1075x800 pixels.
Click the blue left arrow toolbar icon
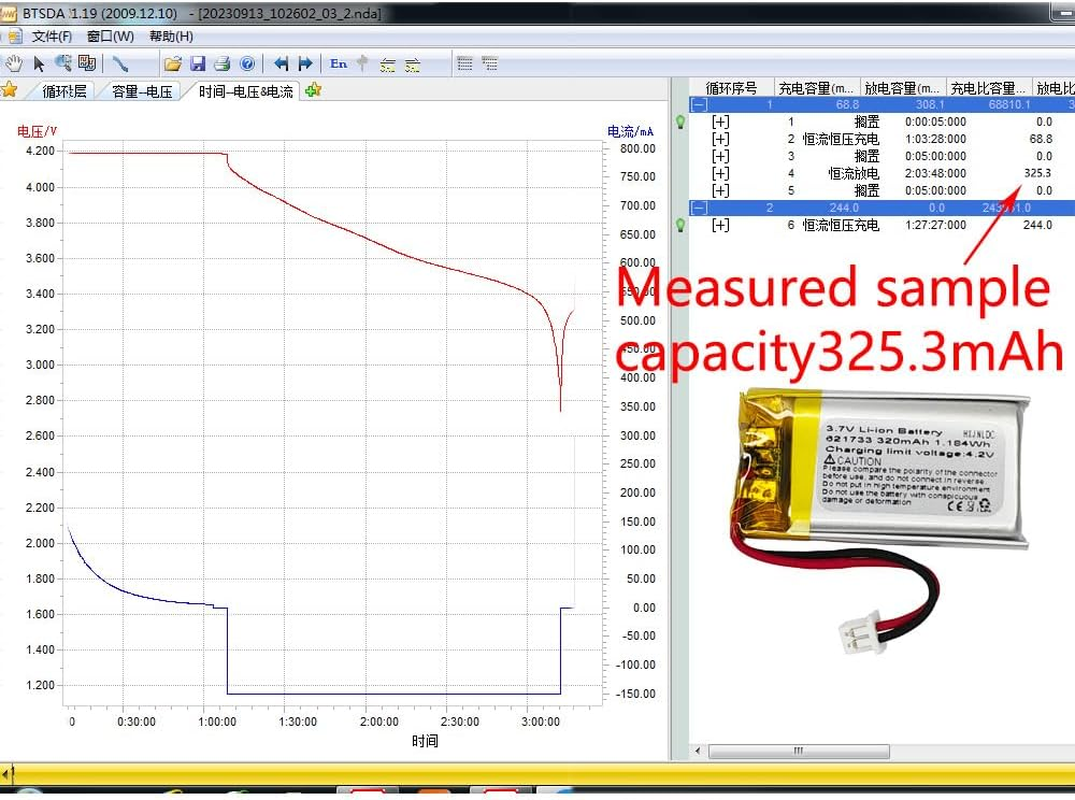coord(281,63)
